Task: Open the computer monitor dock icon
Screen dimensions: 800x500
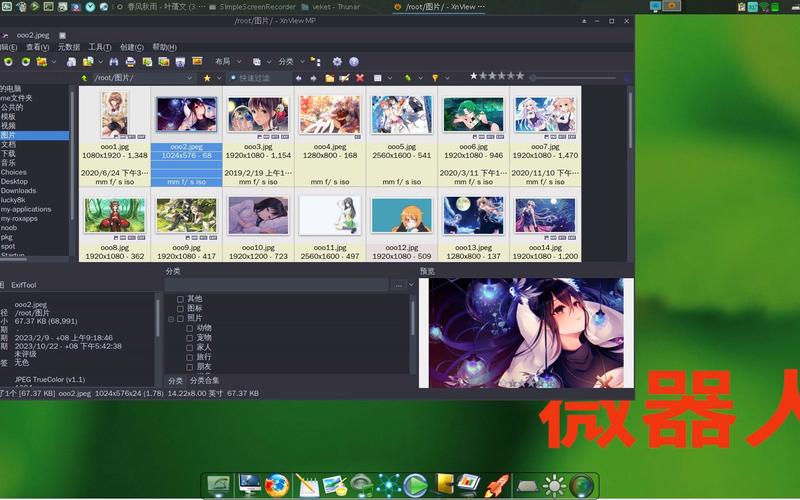Action: click(x=249, y=485)
